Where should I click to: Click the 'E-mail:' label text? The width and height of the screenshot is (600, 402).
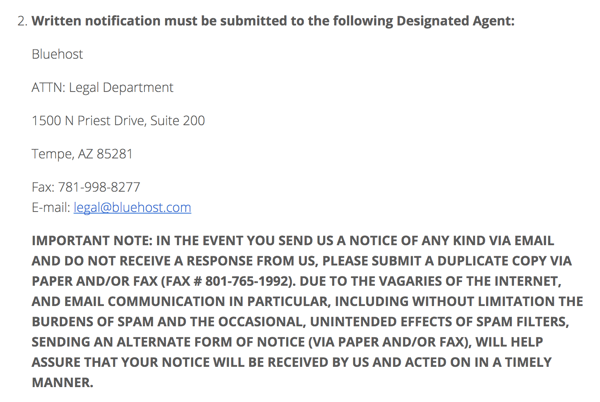click(x=51, y=207)
